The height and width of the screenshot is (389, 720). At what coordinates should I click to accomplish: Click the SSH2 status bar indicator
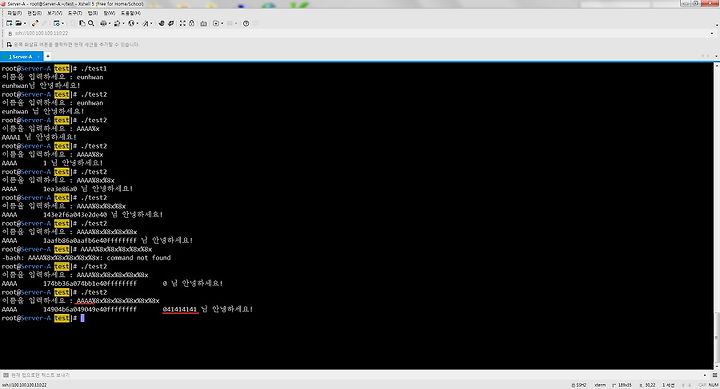coord(579,385)
